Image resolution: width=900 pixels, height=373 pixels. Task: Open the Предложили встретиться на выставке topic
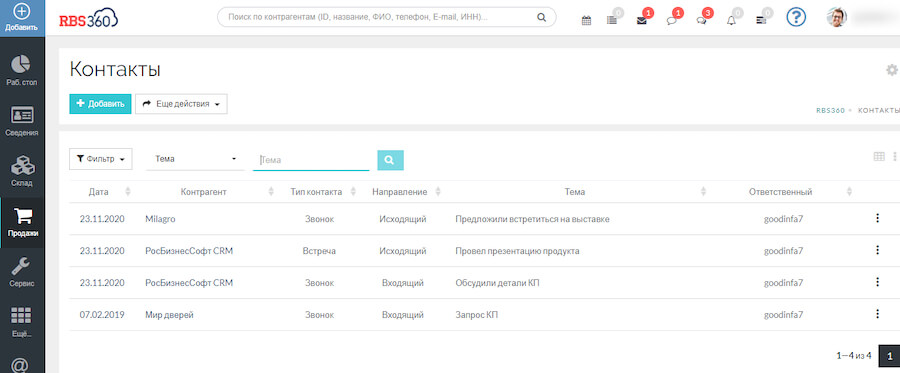coord(532,219)
